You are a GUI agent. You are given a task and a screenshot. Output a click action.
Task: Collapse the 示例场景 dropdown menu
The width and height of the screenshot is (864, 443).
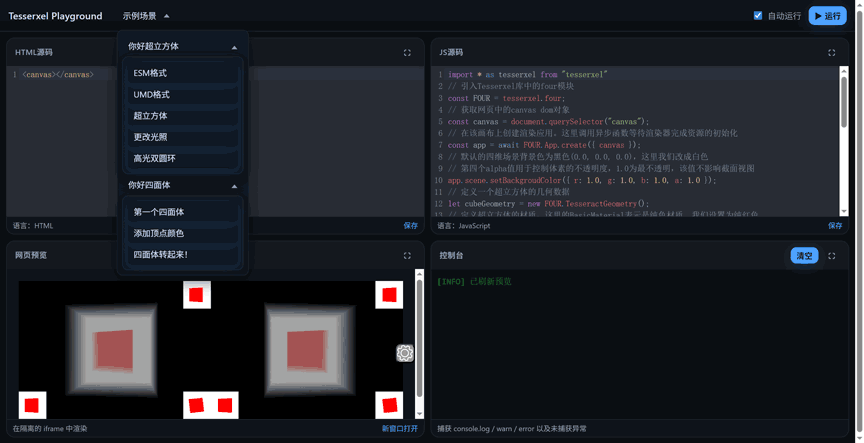[146, 16]
